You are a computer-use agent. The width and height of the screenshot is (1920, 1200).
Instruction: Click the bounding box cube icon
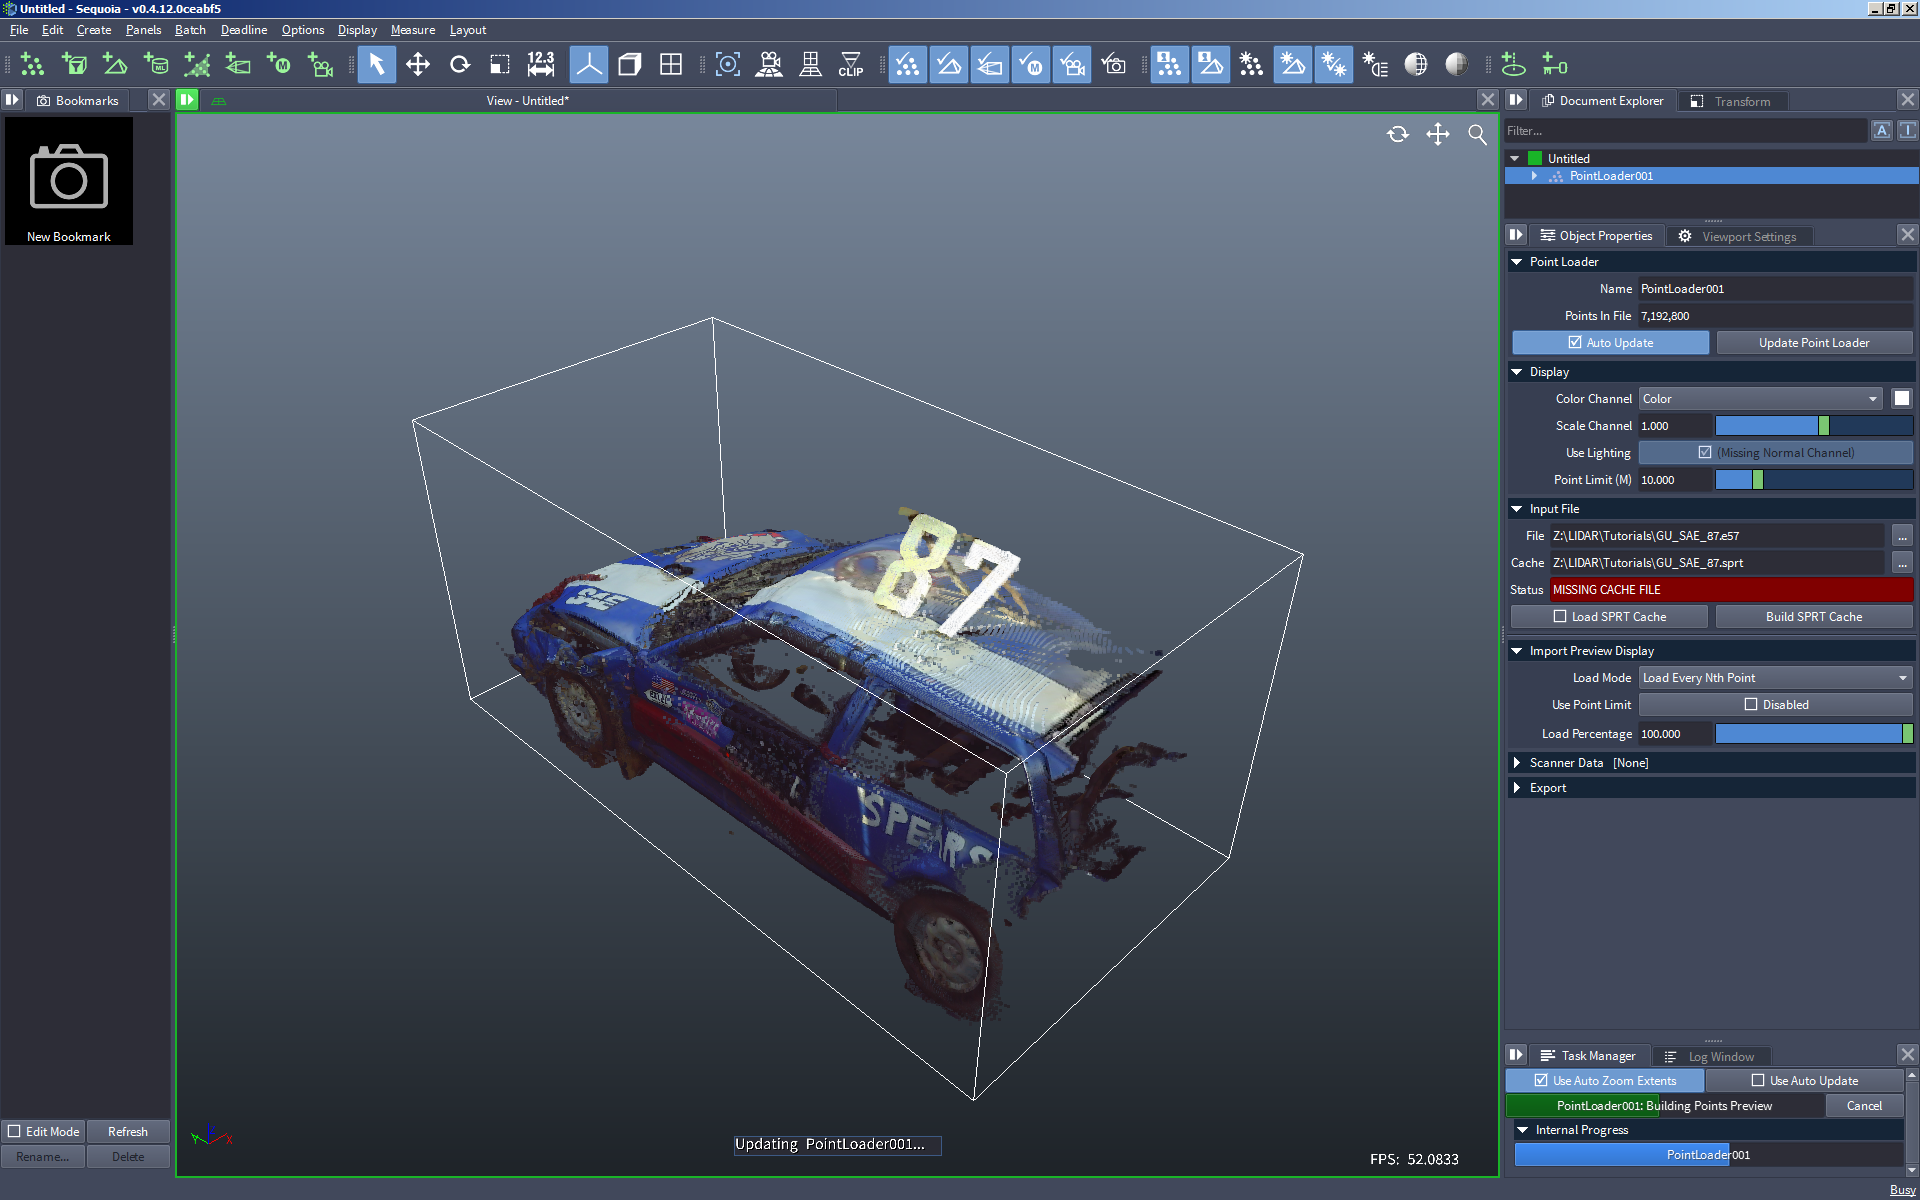630,65
